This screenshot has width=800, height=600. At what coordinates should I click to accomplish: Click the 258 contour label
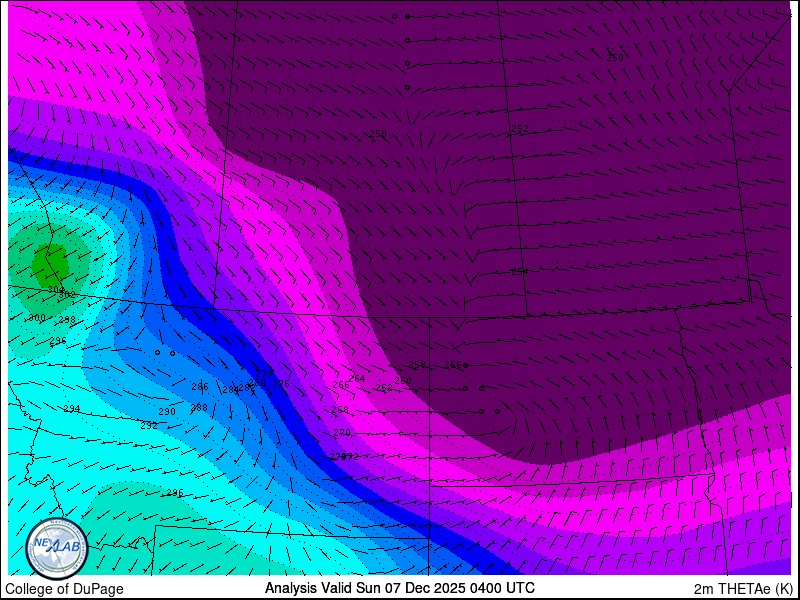(x=417, y=365)
